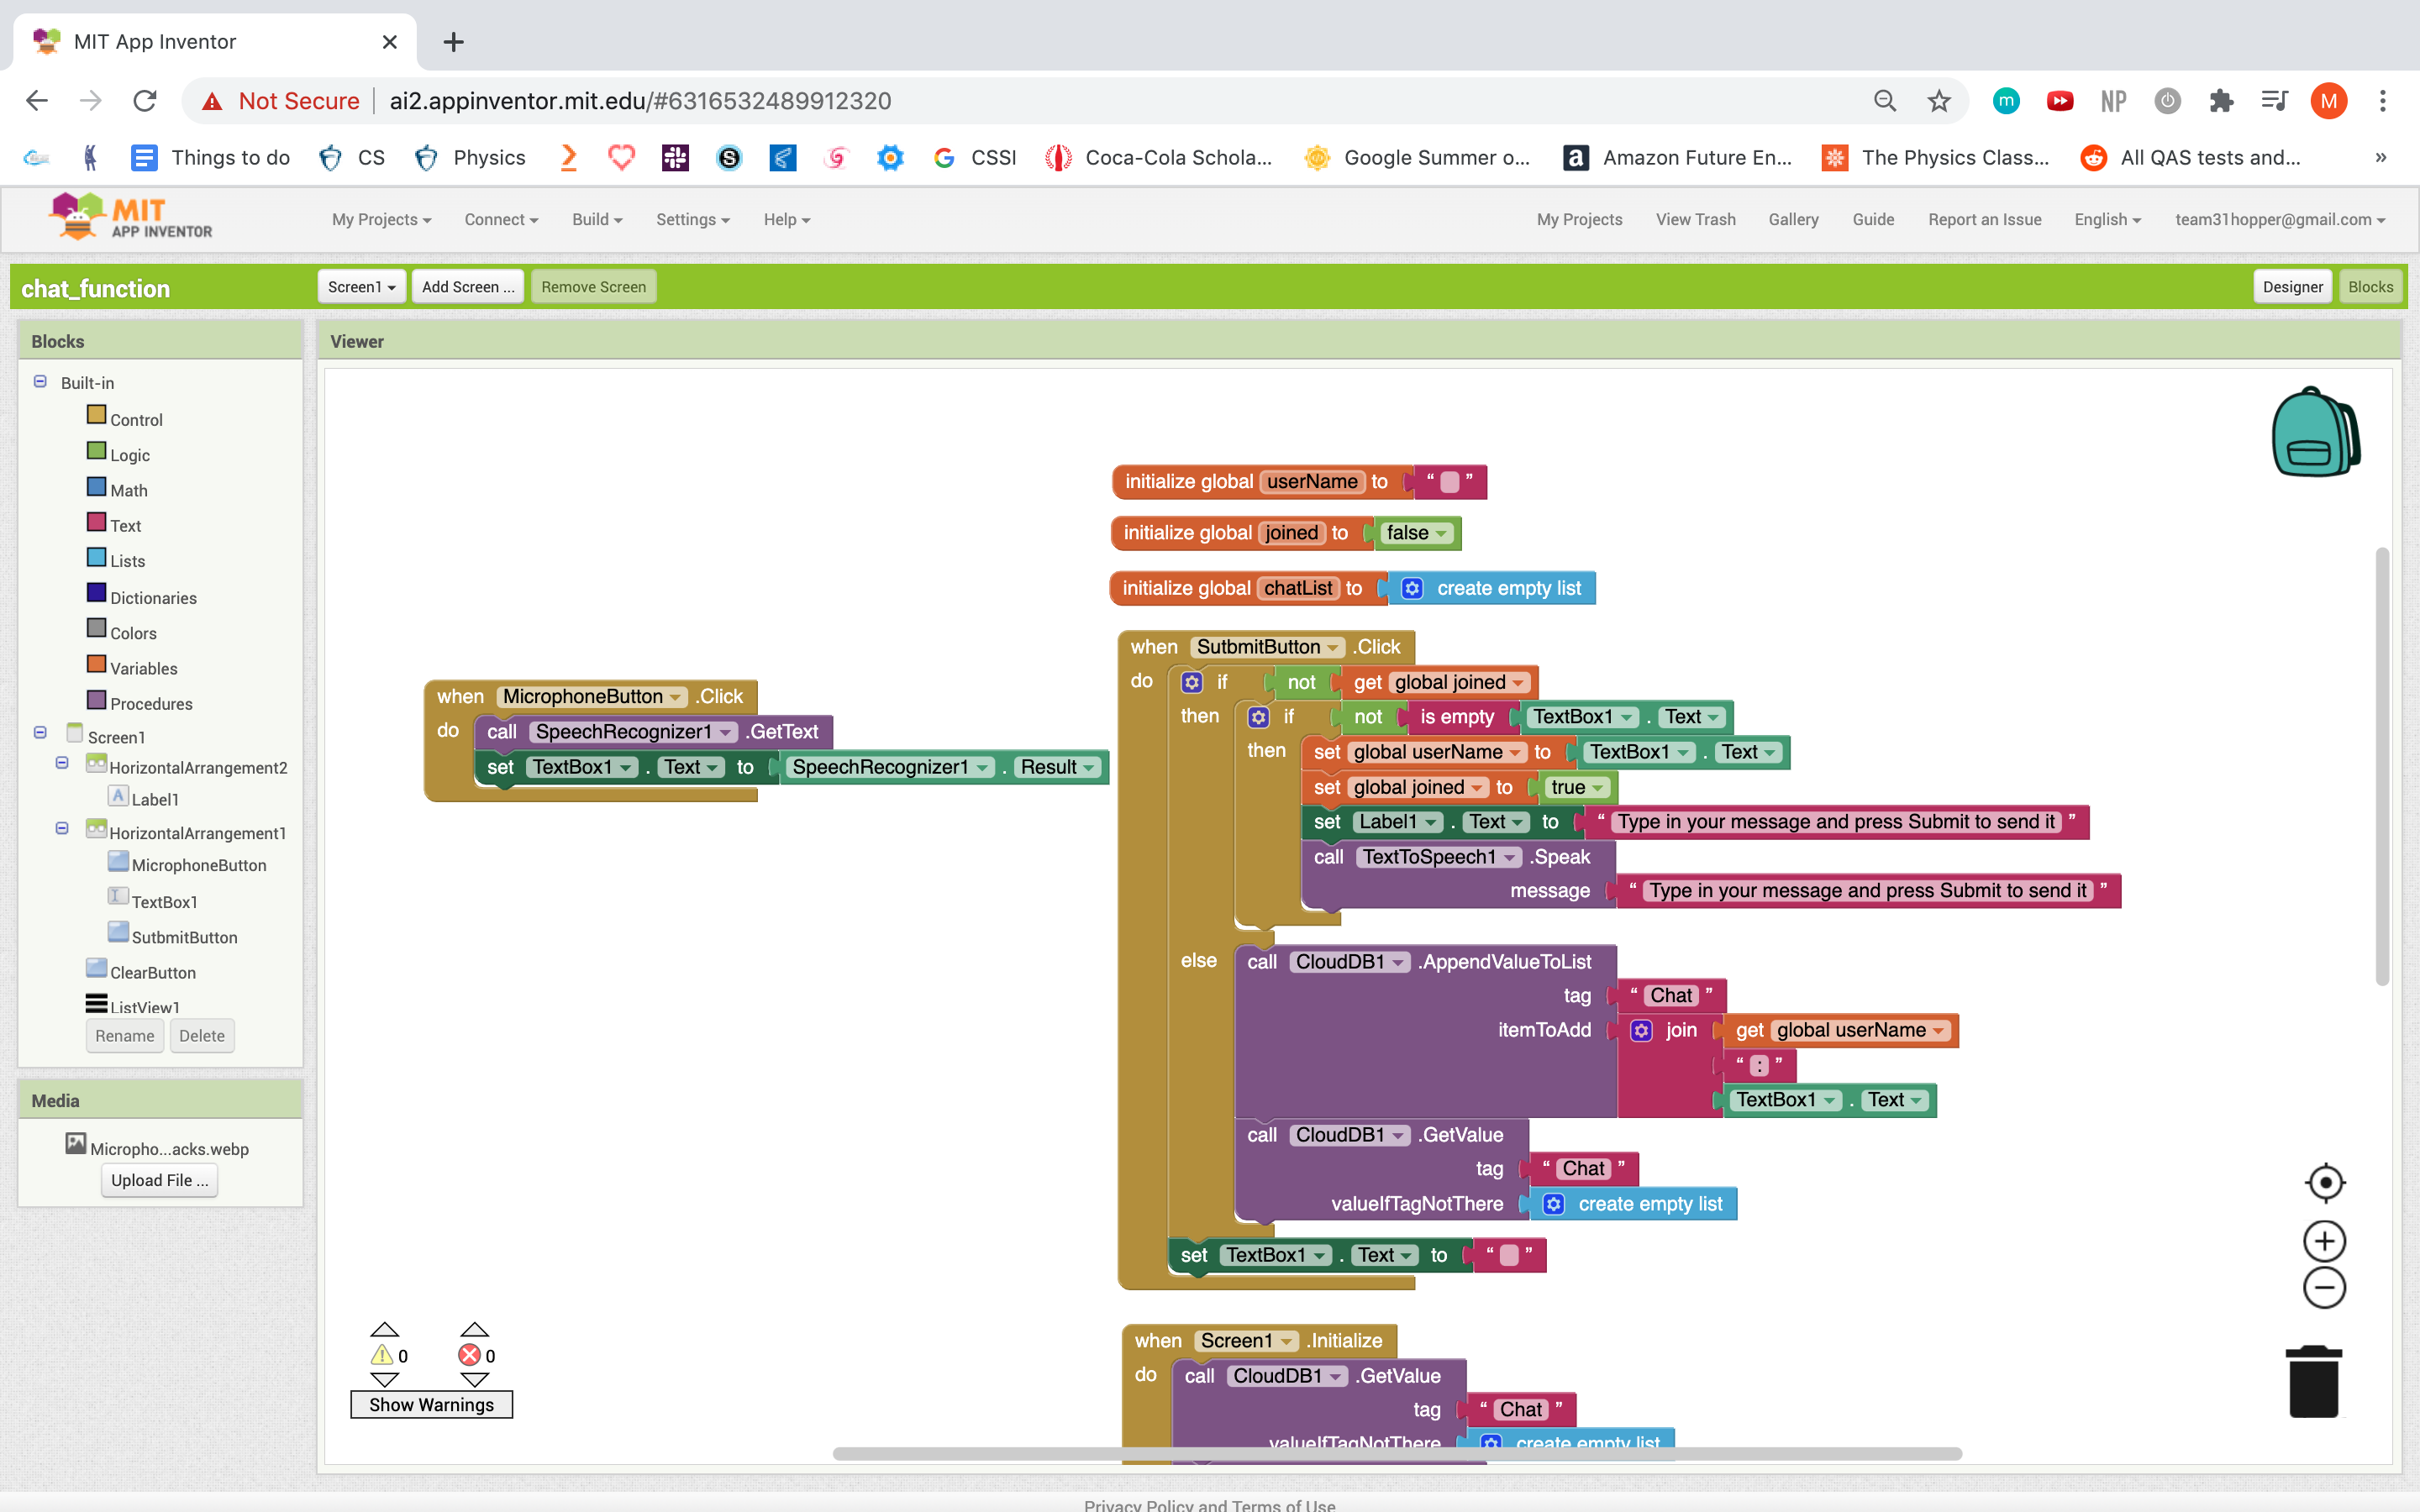Collapse the Built-in blocks tree
The image size is (2420, 1512).
[40, 382]
